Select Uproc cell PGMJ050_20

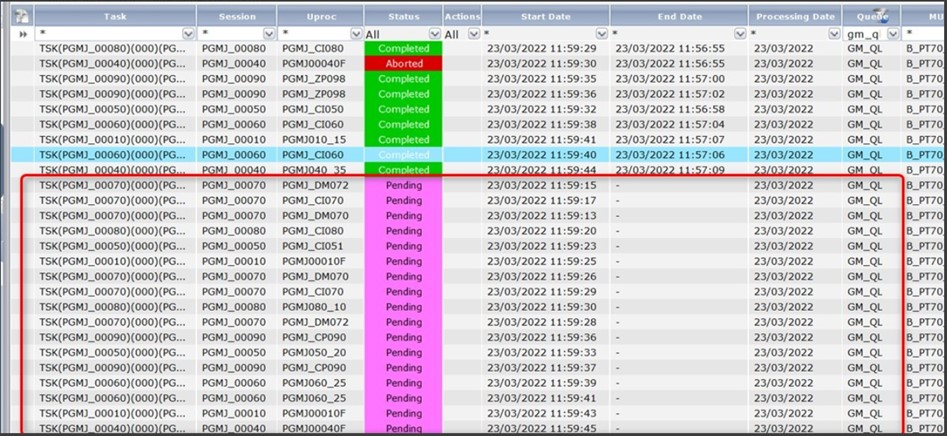click(x=314, y=353)
